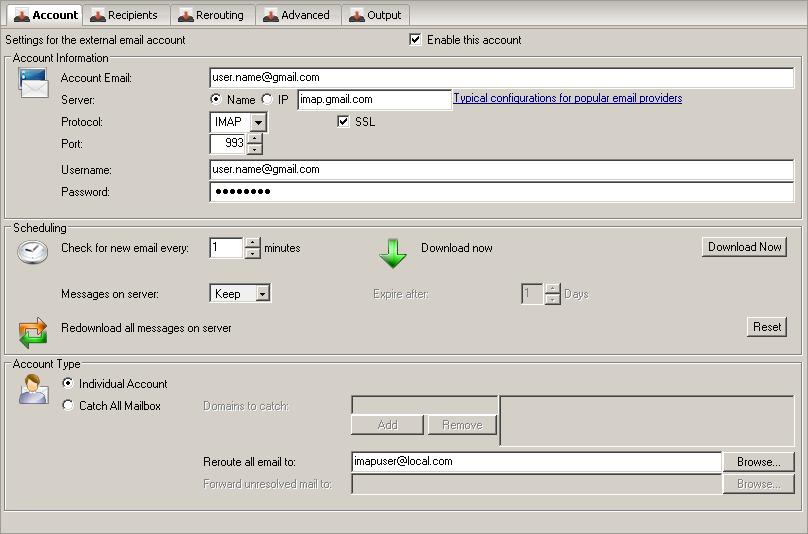This screenshot has height=534, width=808.
Task: Expand the Messages on server dropdown
Action: 262,294
